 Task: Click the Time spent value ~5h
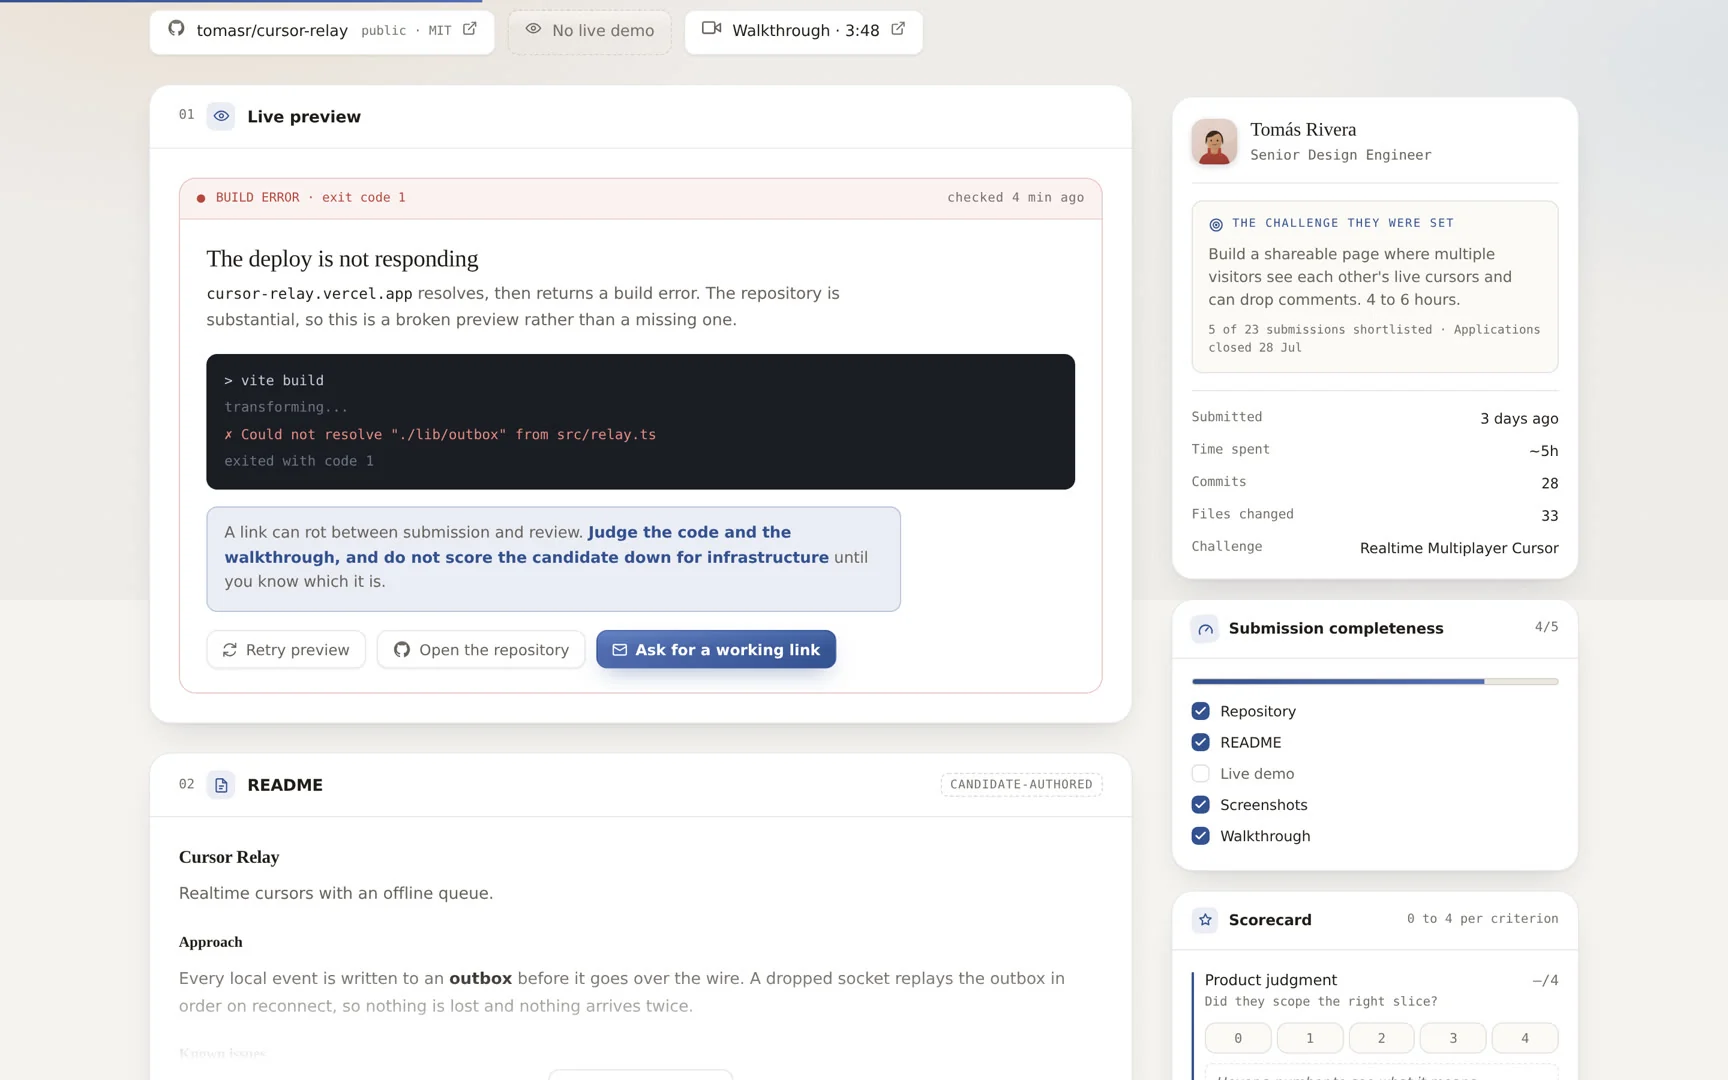click(1543, 451)
